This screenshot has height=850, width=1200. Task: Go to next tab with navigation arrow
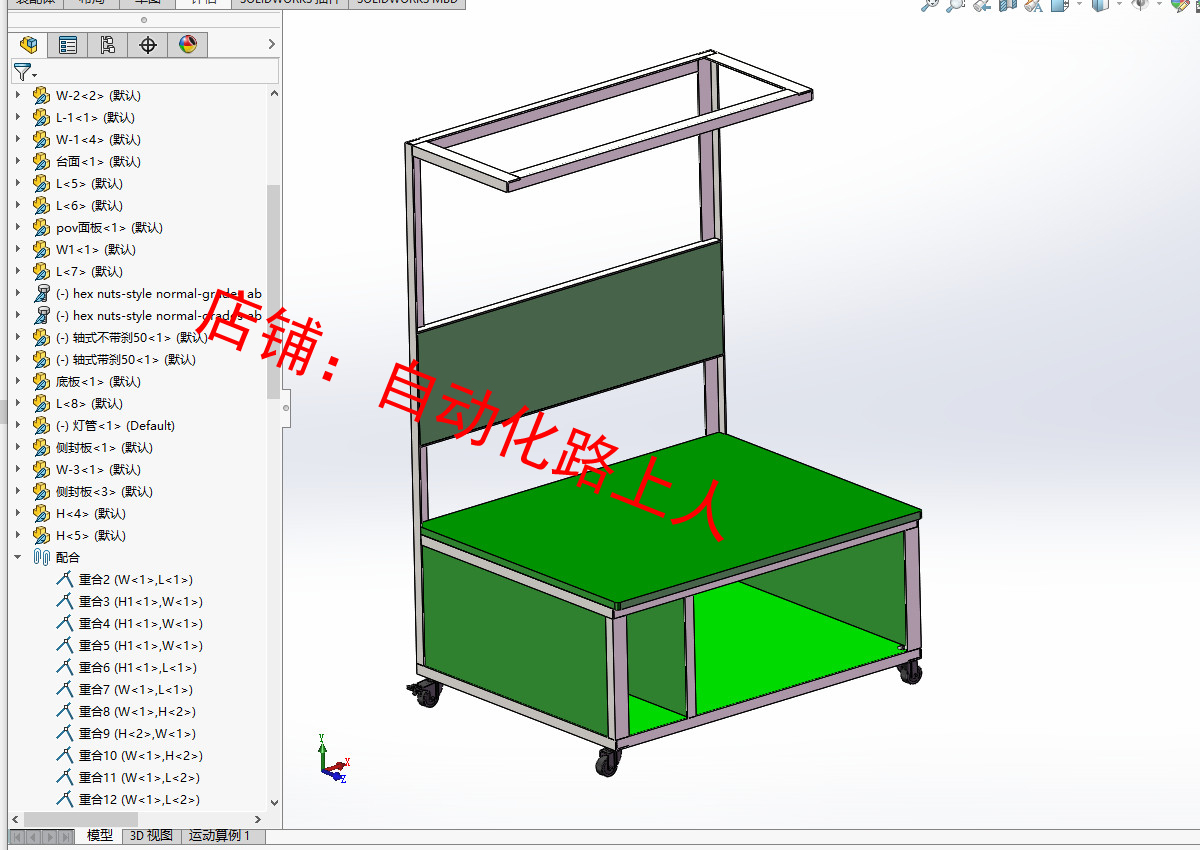coord(49,836)
